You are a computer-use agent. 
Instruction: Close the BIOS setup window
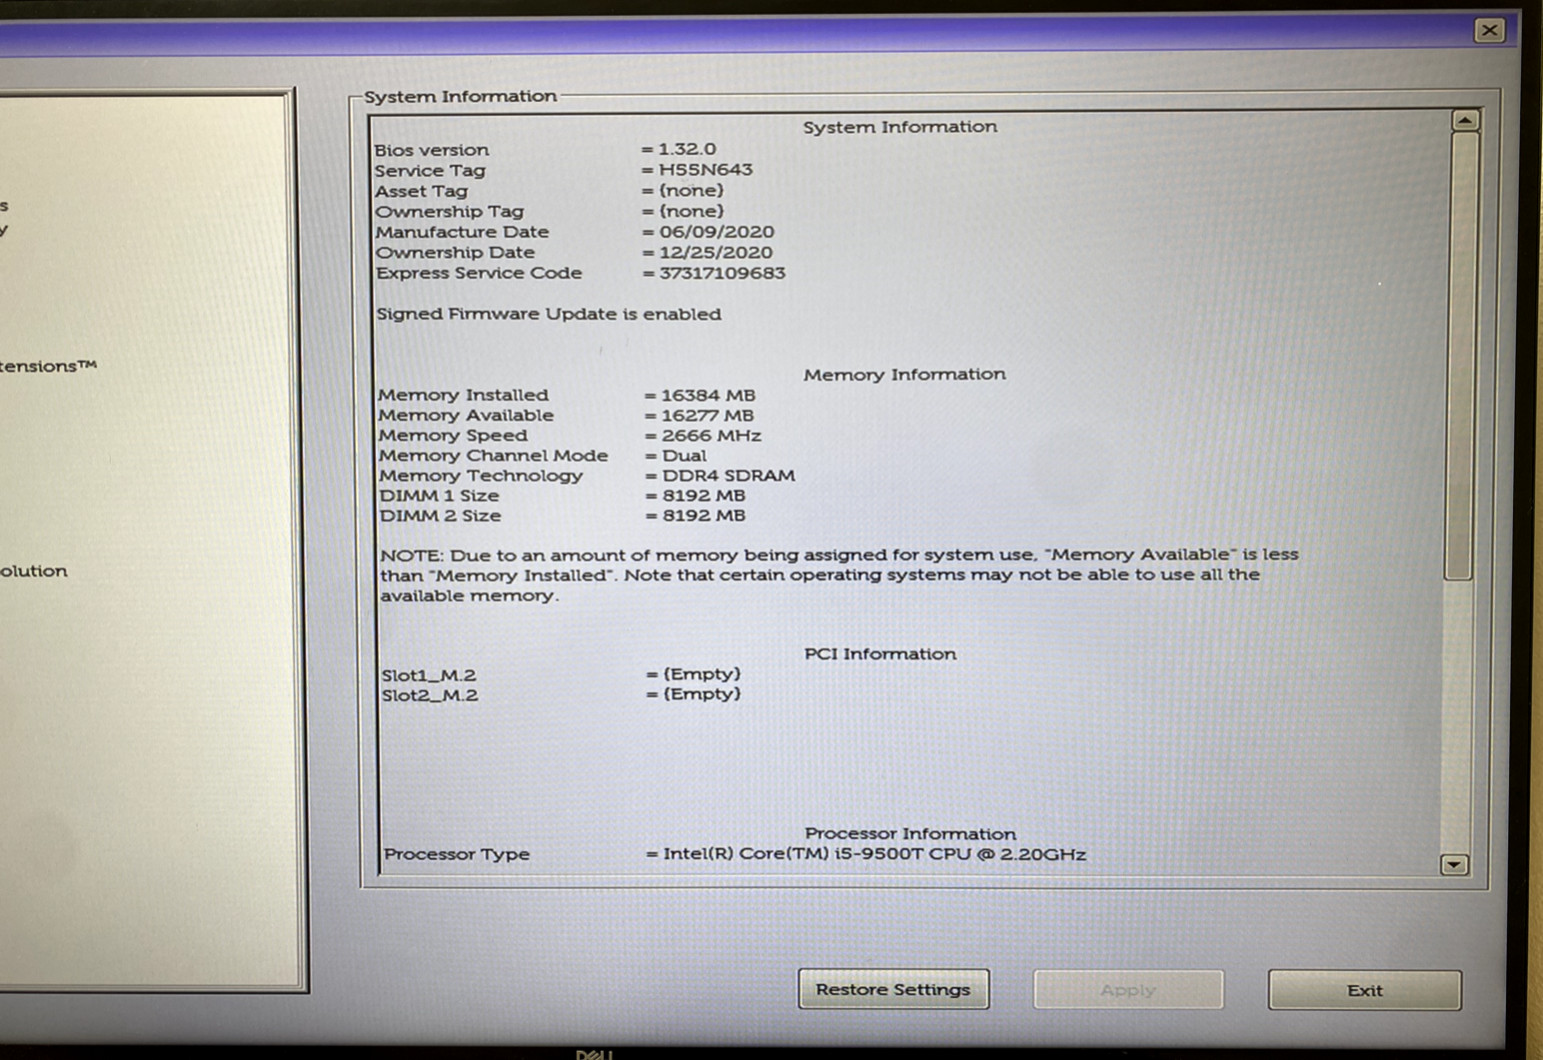[x=1489, y=30]
